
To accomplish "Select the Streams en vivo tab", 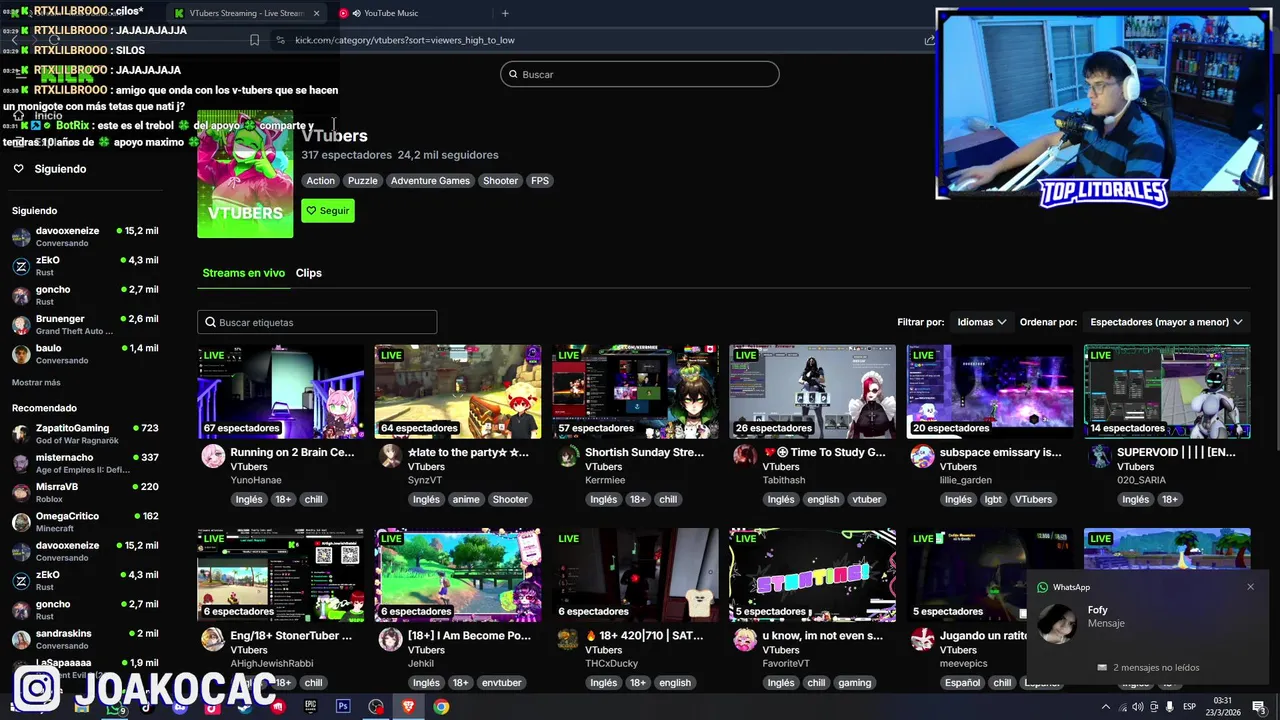I will (243, 273).
